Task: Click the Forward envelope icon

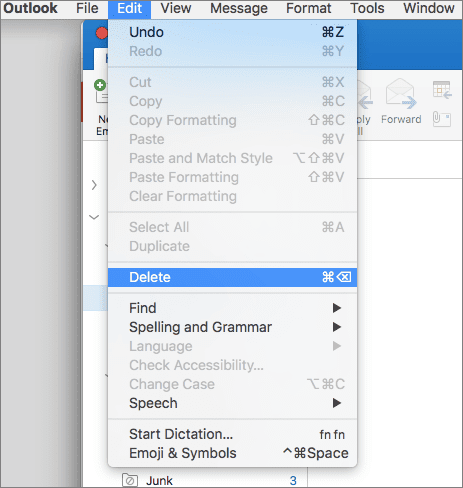Action: click(x=401, y=94)
